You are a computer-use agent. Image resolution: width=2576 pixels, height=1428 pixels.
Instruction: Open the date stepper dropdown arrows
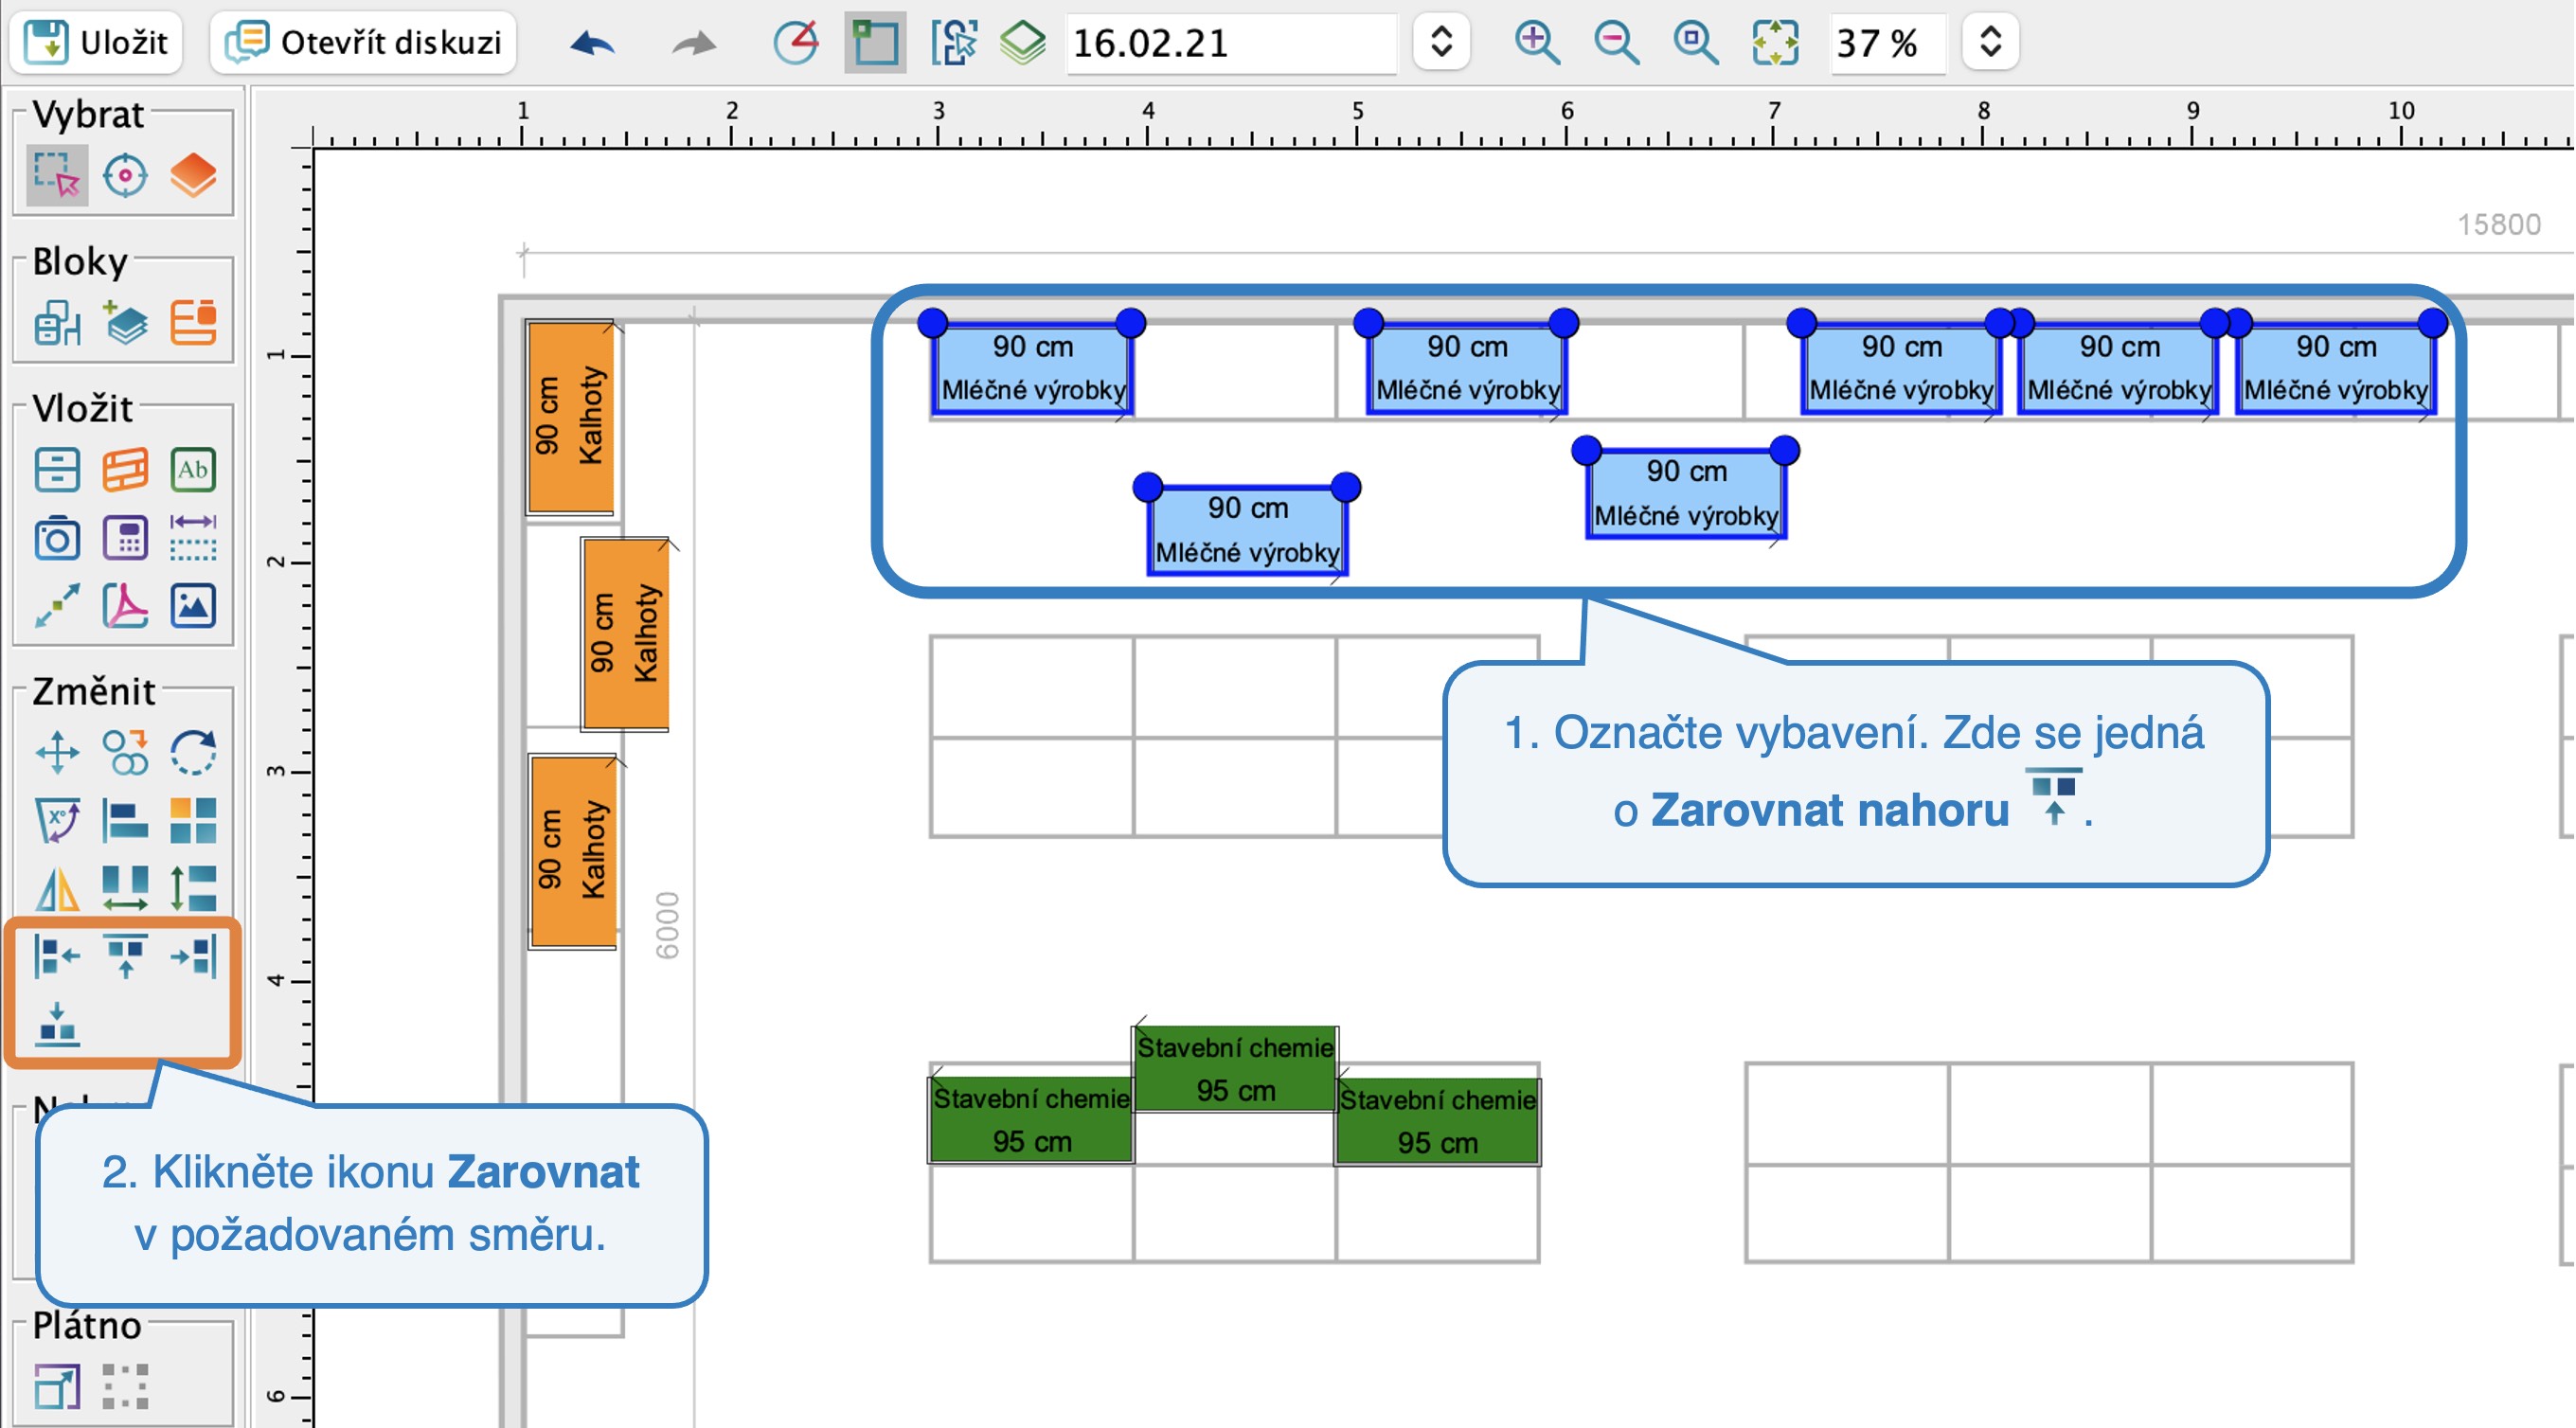coord(1441,42)
